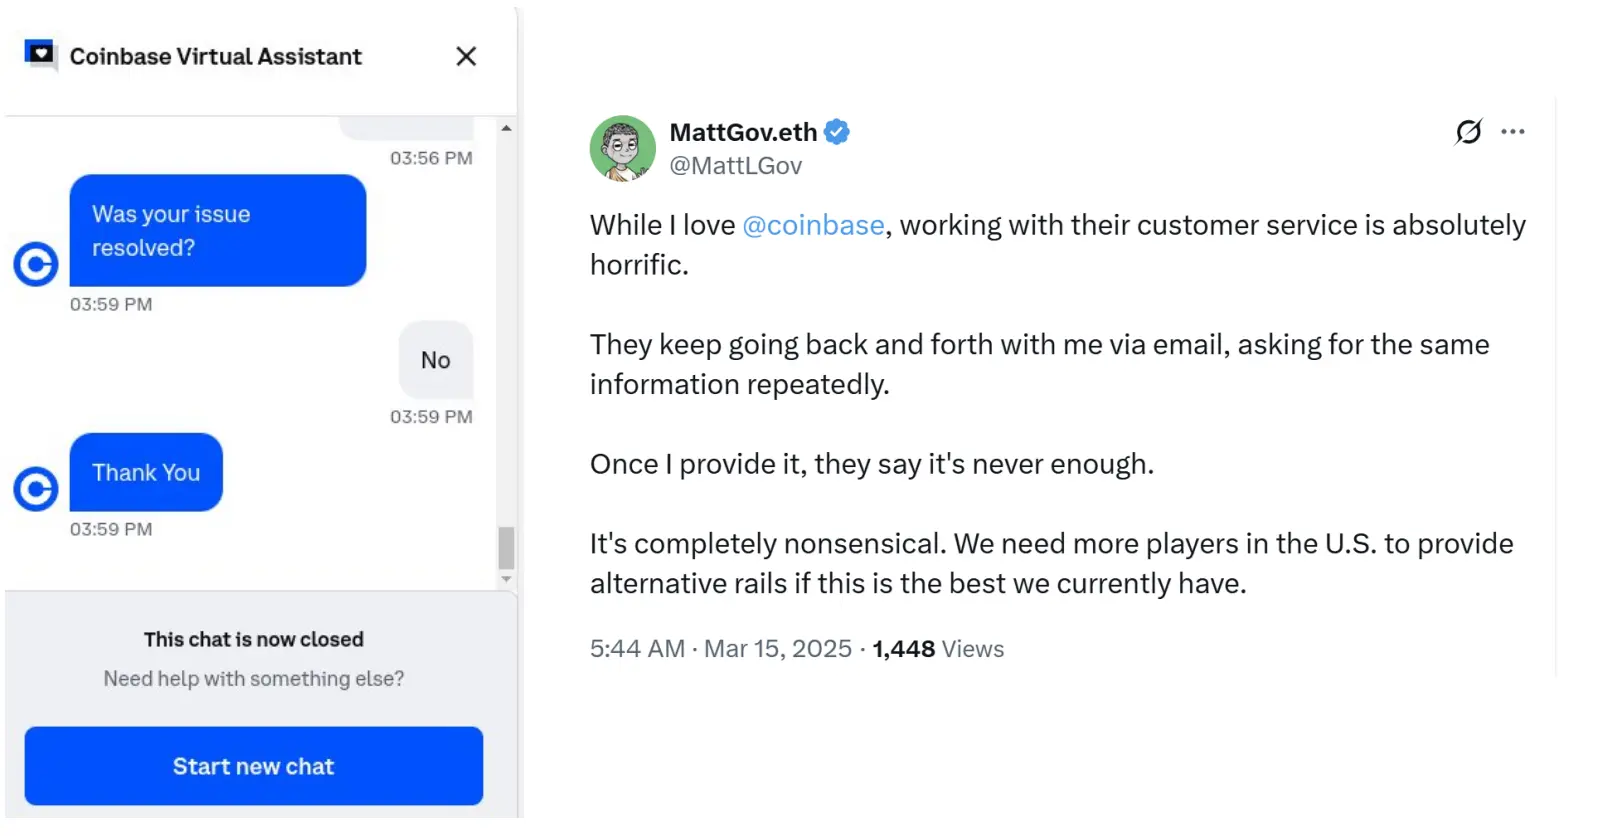The image size is (1597, 836).
Task: Click the tweet timestamp 5:44 AM Mar 15, 2025
Action: pos(720,649)
